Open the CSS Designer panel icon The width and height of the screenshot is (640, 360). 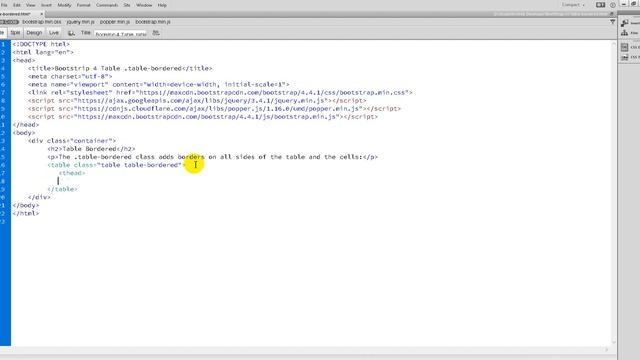(x=624, y=47)
